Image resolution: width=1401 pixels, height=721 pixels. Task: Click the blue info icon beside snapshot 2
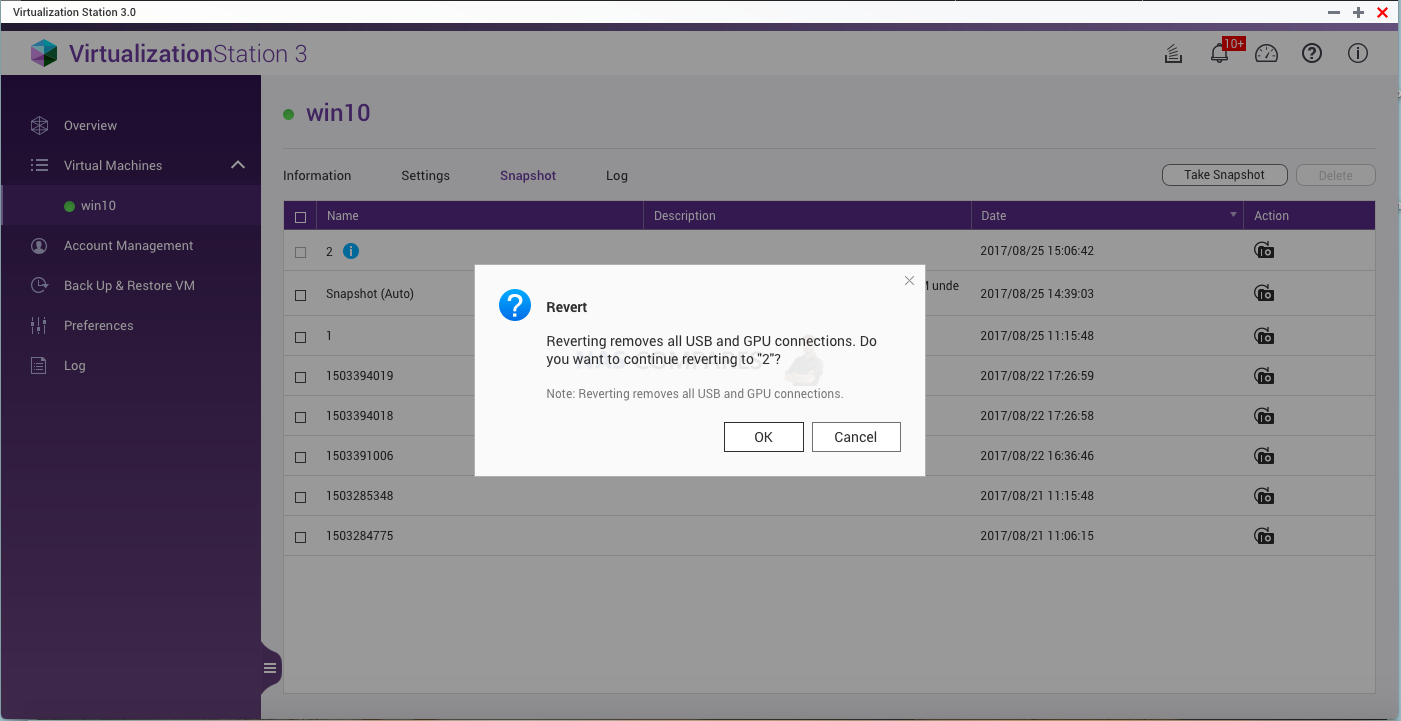[351, 251]
